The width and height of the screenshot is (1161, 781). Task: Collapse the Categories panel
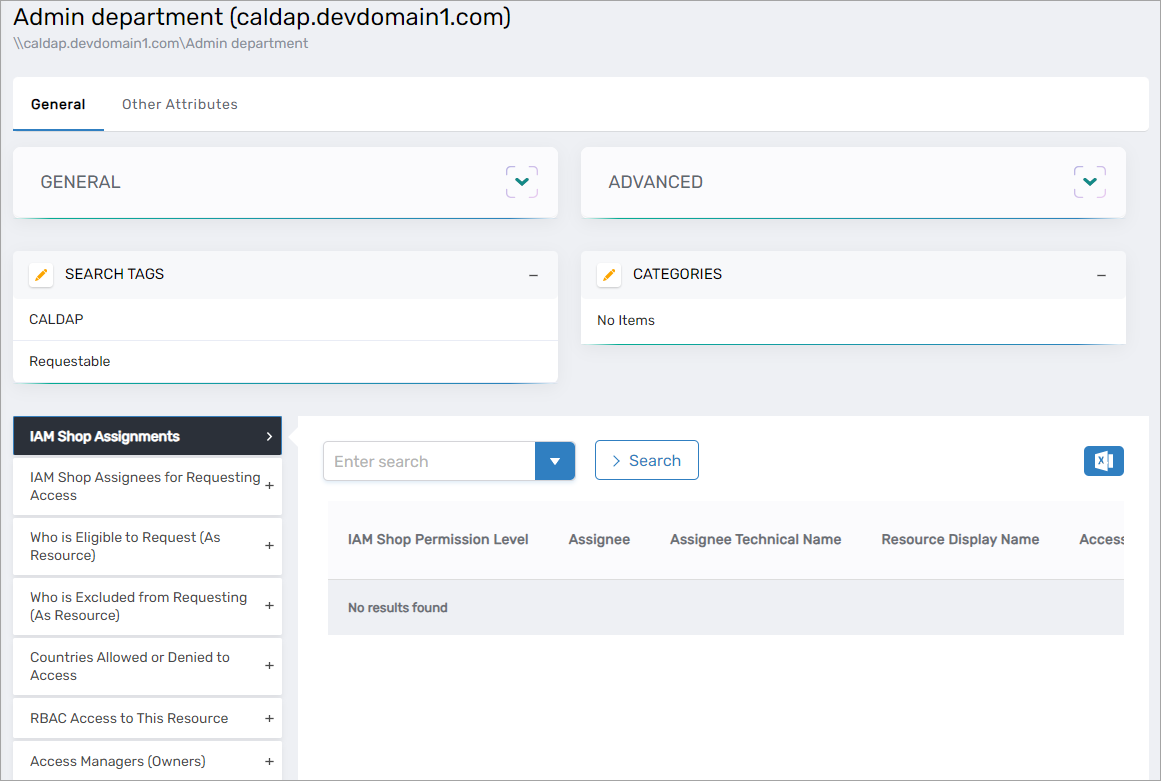[1101, 275]
